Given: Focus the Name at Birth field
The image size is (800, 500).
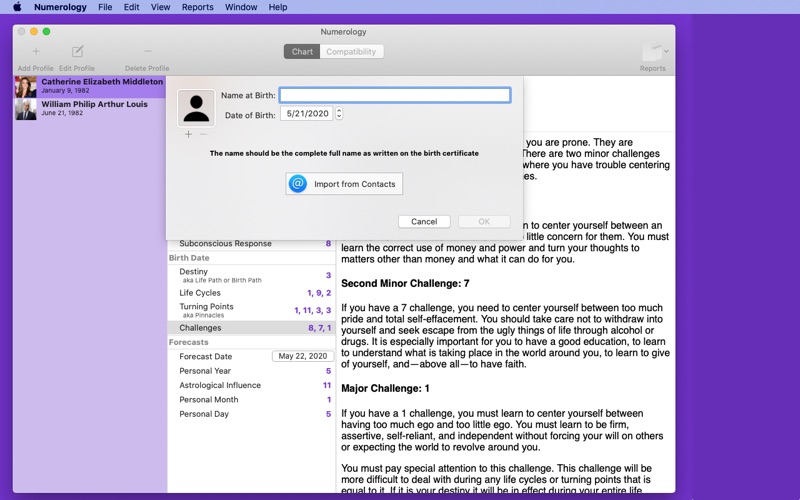Looking at the screenshot, I should tap(395, 95).
